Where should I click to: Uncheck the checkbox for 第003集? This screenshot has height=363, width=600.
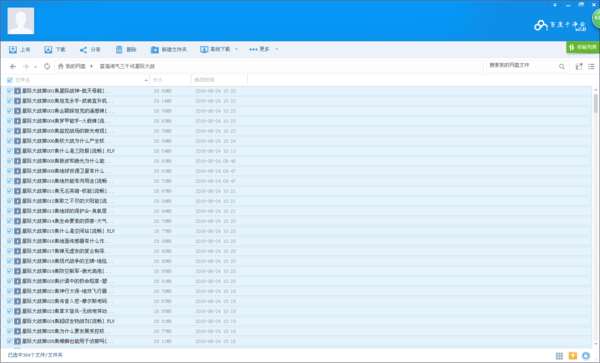coord(10,111)
